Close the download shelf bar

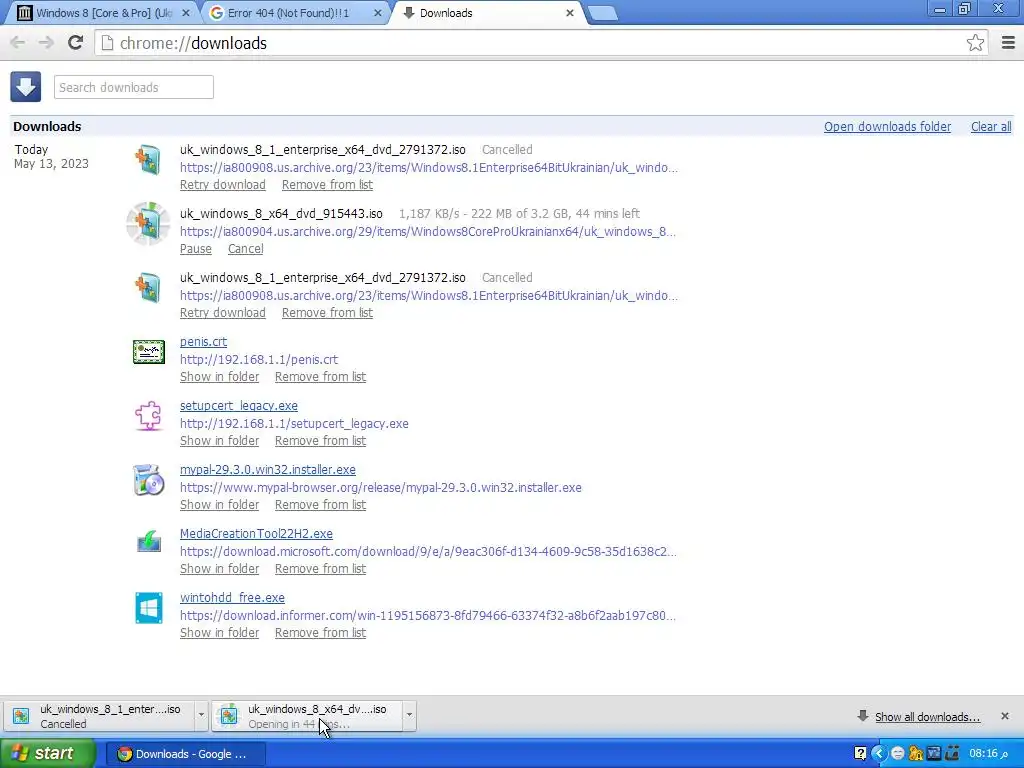1004,716
